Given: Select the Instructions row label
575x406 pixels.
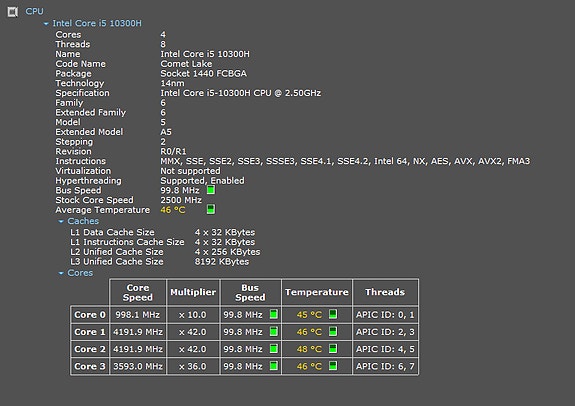Looking at the screenshot, I should point(81,161).
